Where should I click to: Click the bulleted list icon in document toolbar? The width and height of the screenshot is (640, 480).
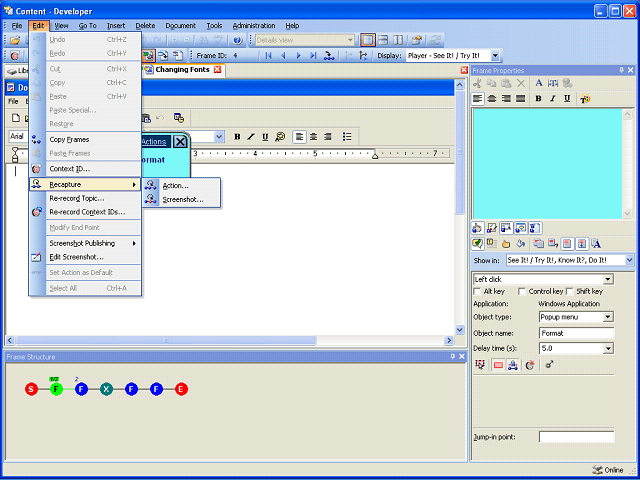tap(347, 137)
